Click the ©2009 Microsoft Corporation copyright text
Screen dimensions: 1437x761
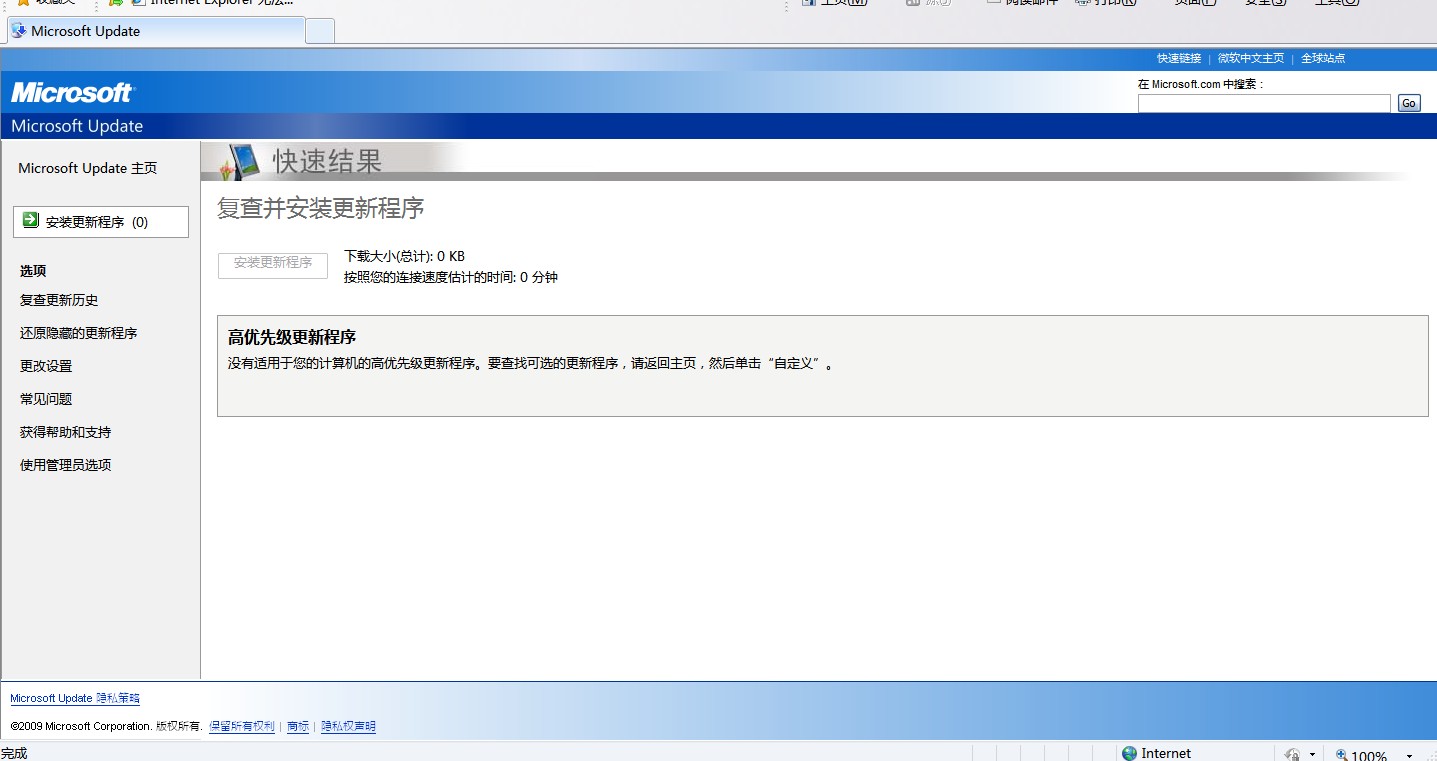(x=107, y=726)
